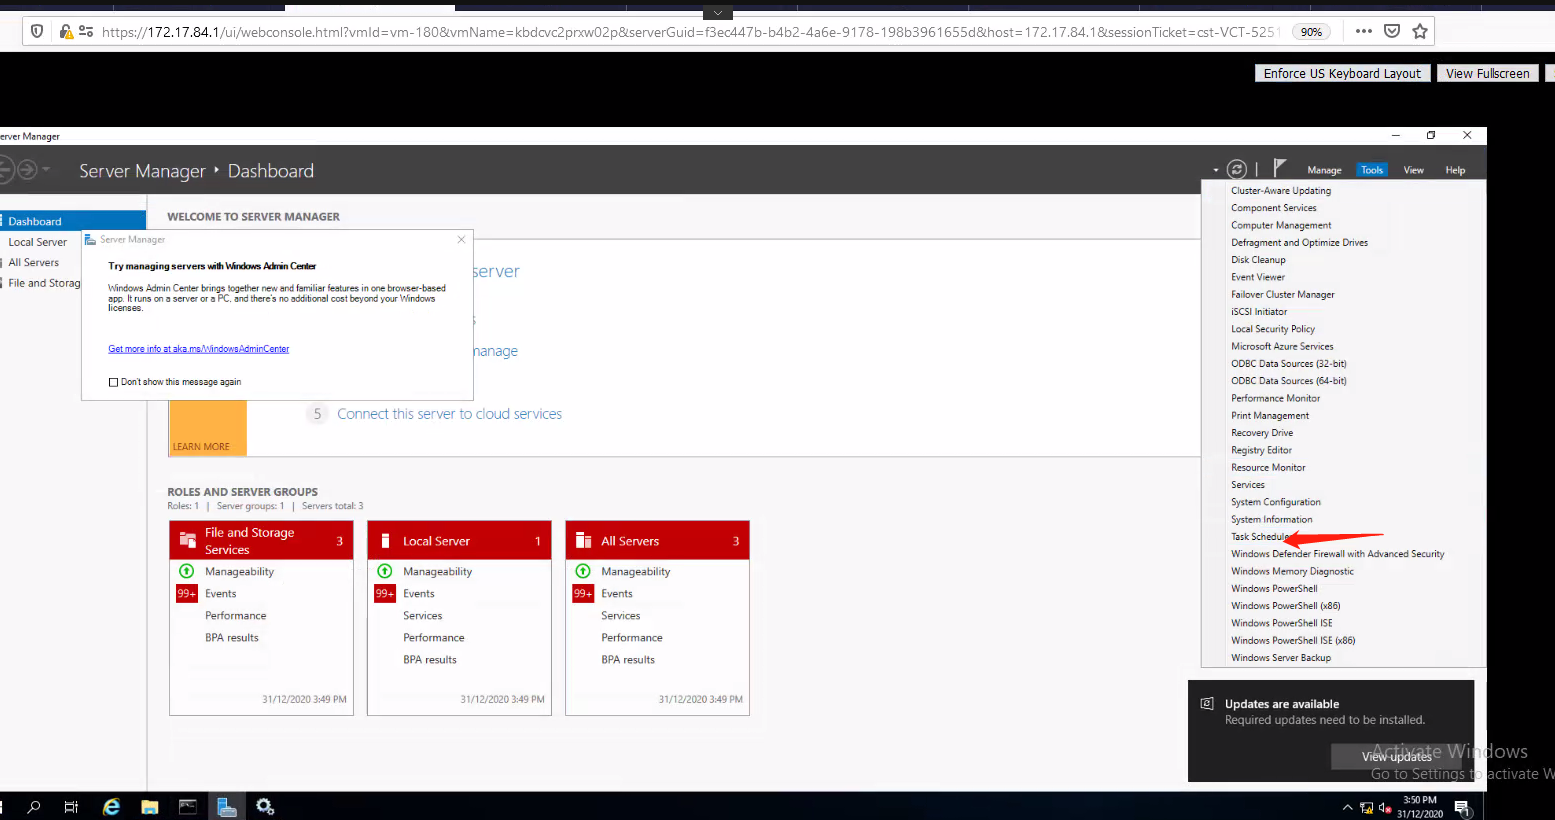The width and height of the screenshot is (1555, 820).
Task: Expand the dropdown arrow left of Refresh
Action: pos(1216,170)
